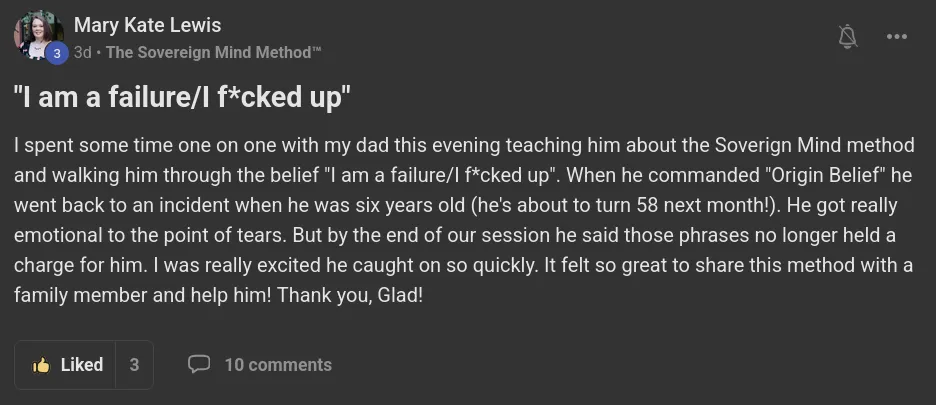The image size is (936, 405).
Task: Click the 3d post timestamp
Action: coord(82,52)
